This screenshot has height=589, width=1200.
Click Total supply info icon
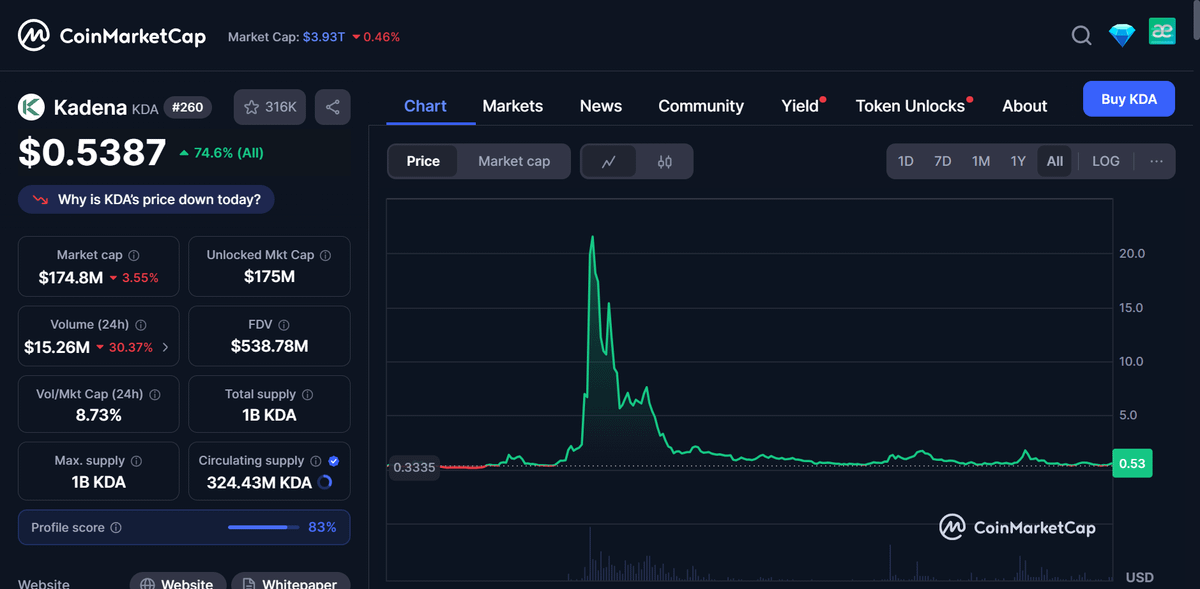(x=307, y=394)
